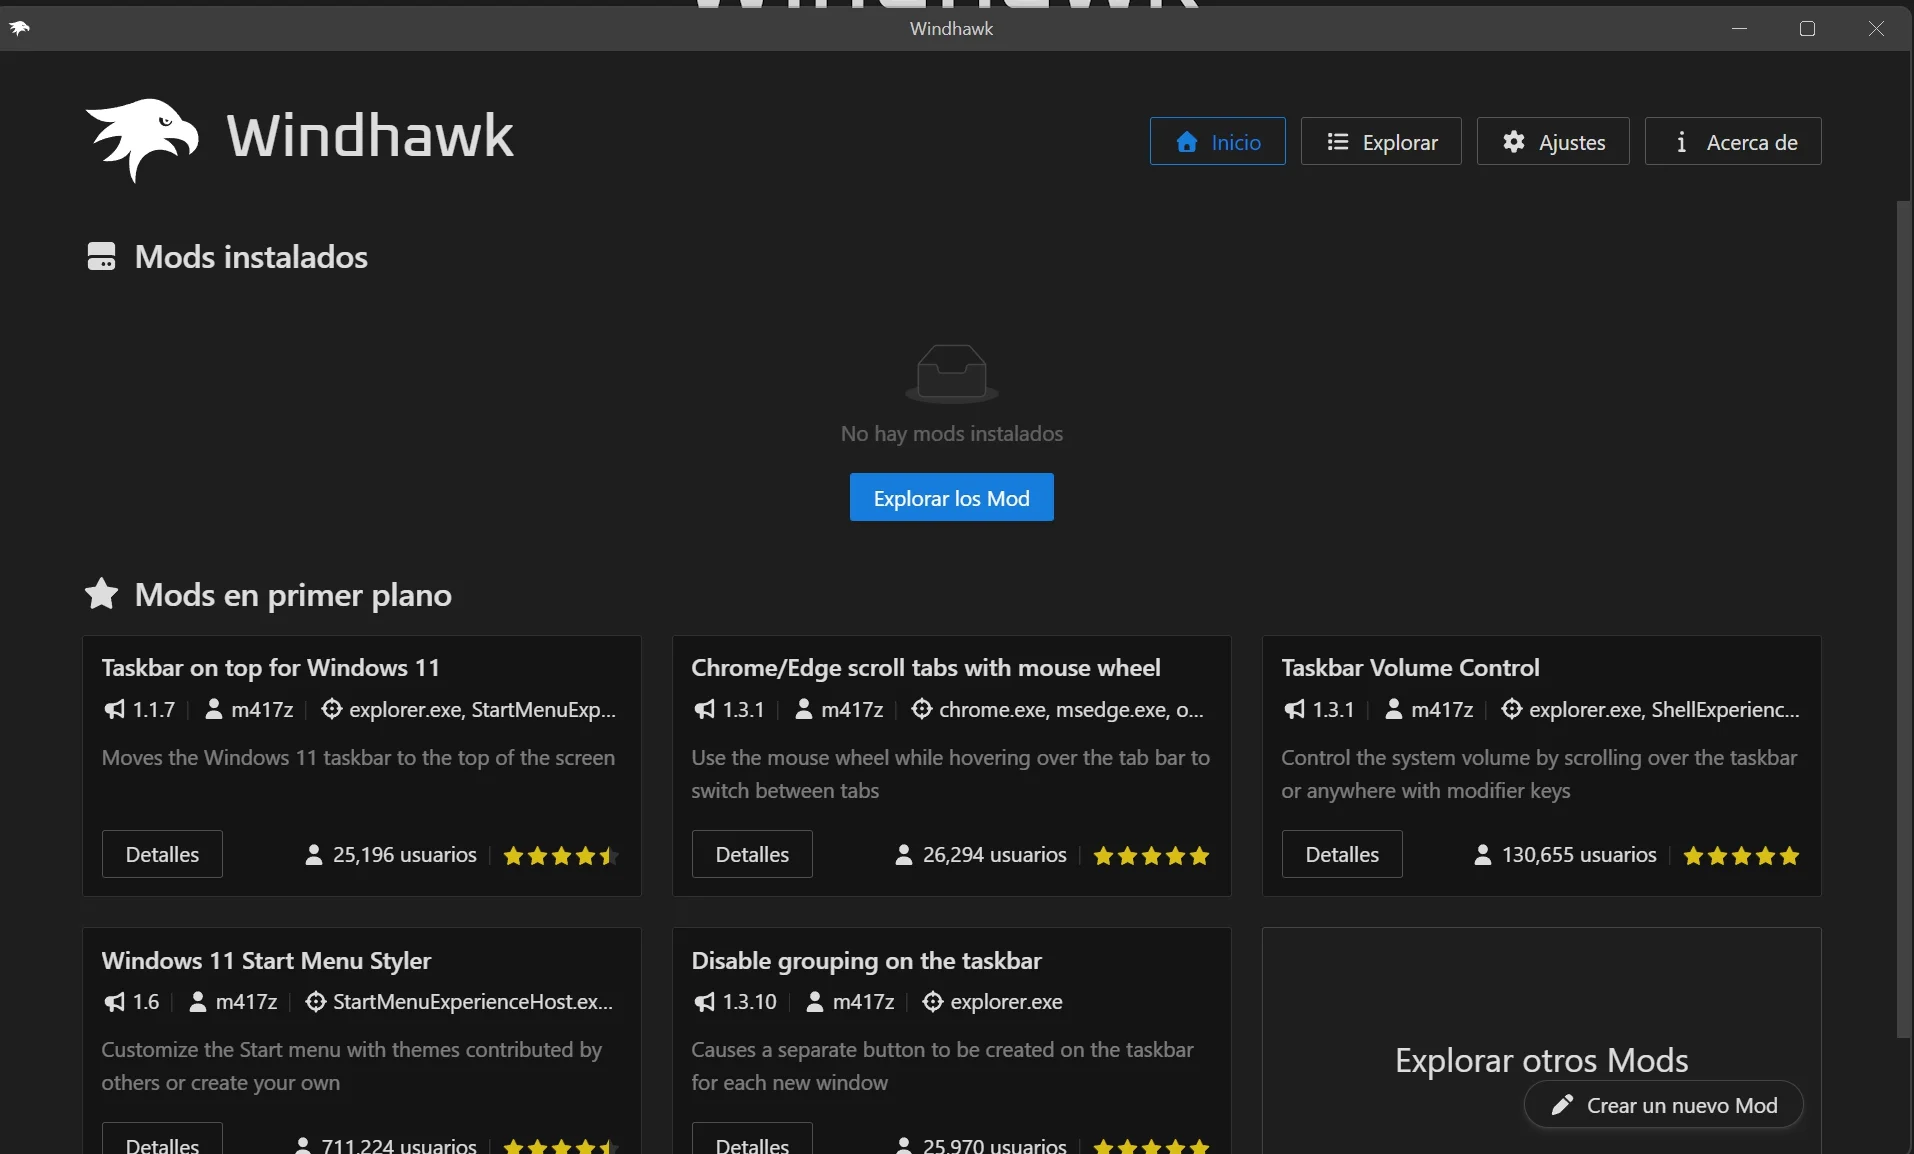Click author icon on Disable grouping mod
1914x1154 pixels.
[x=815, y=1001]
